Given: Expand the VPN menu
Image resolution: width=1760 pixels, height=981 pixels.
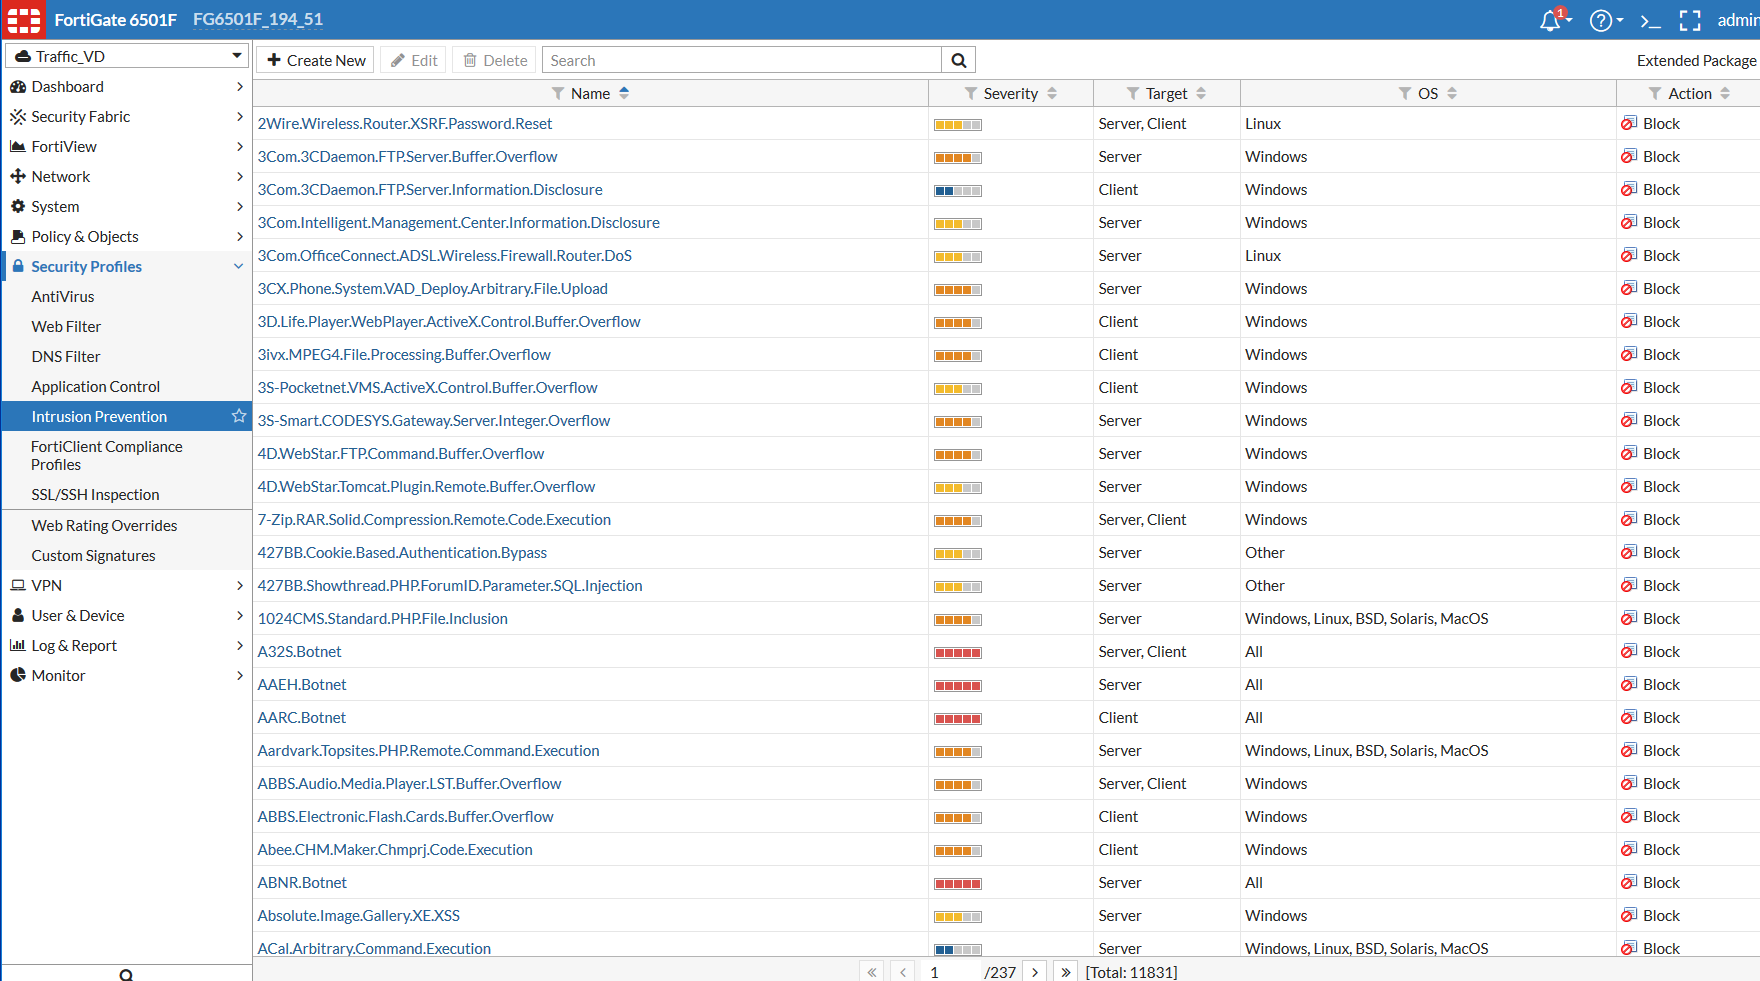Looking at the screenshot, I should click(126, 586).
